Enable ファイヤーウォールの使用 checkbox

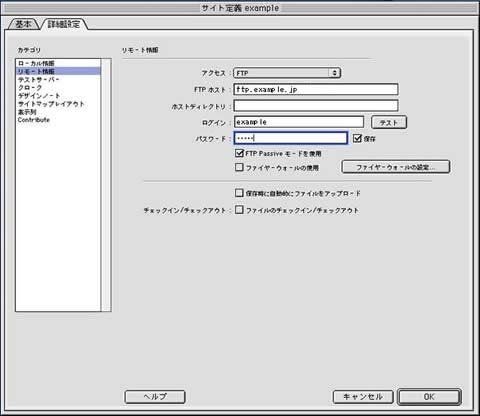click(x=239, y=167)
